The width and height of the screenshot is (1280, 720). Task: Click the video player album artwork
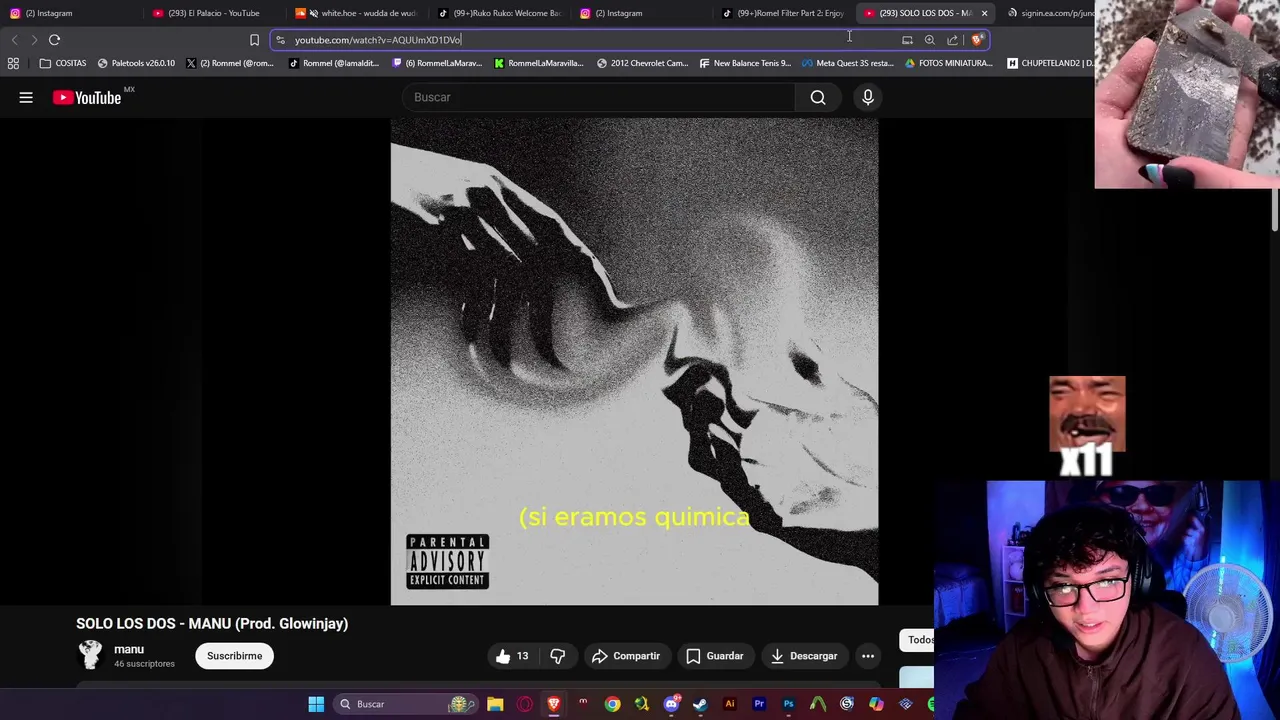[634, 362]
